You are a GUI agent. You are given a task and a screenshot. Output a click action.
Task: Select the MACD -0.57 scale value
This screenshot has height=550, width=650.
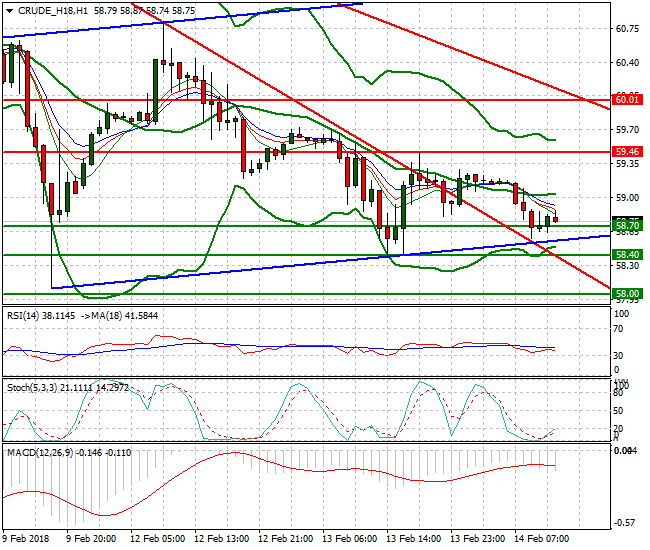click(x=623, y=523)
